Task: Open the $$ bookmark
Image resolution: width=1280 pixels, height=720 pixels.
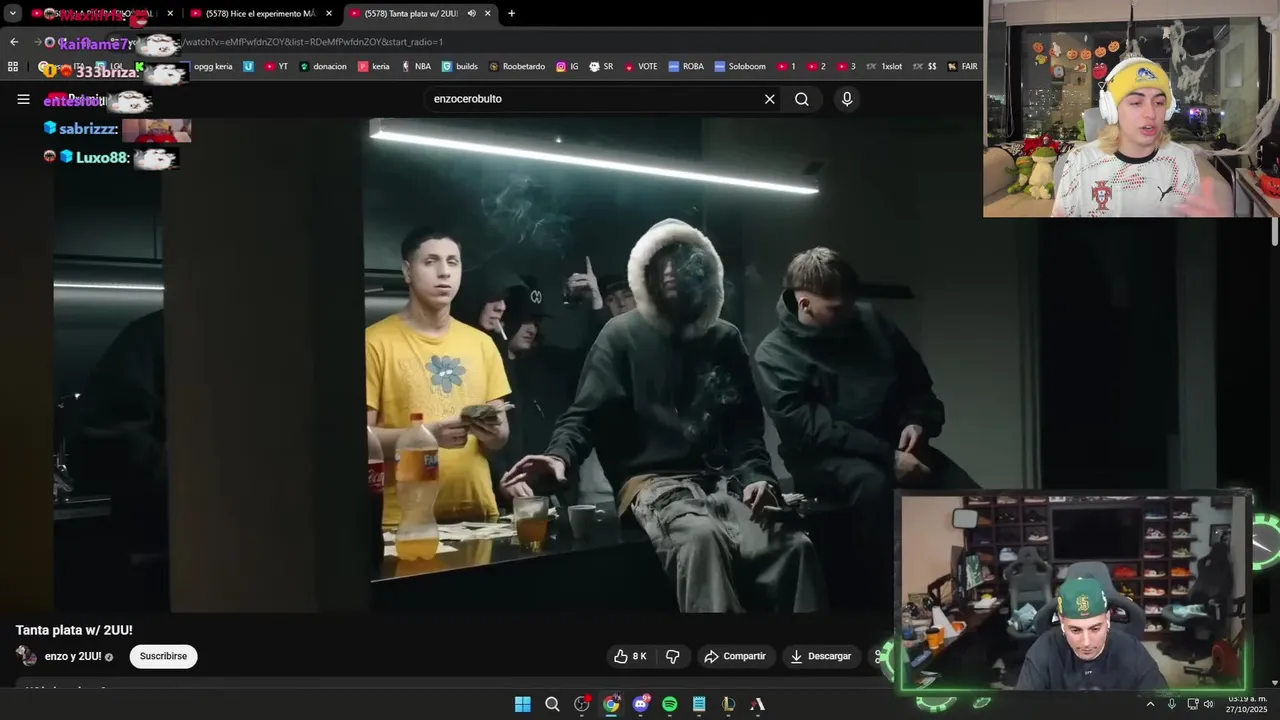Action: pyautogui.click(x=925, y=66)
